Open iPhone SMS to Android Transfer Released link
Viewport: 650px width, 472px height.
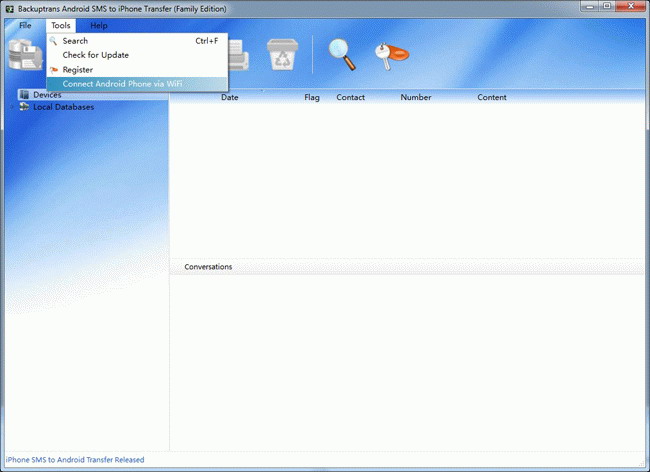[x=75, y=460]
